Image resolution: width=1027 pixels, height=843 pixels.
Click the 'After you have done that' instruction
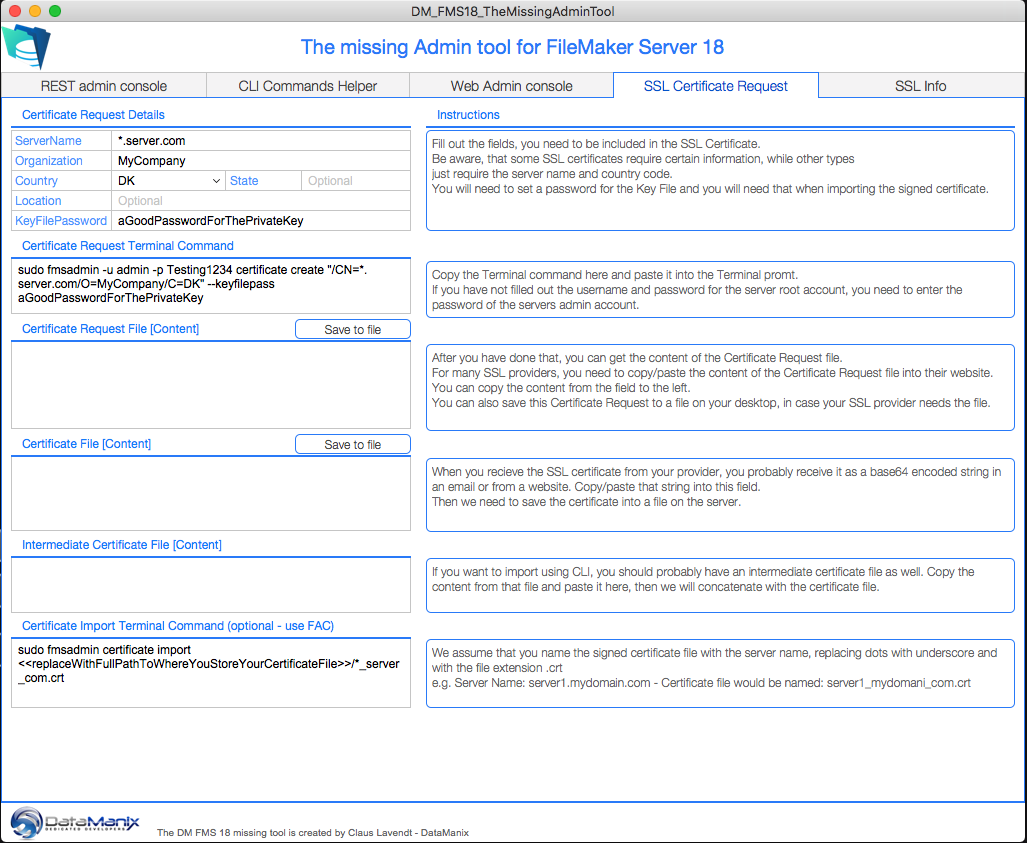pos(720,387)
